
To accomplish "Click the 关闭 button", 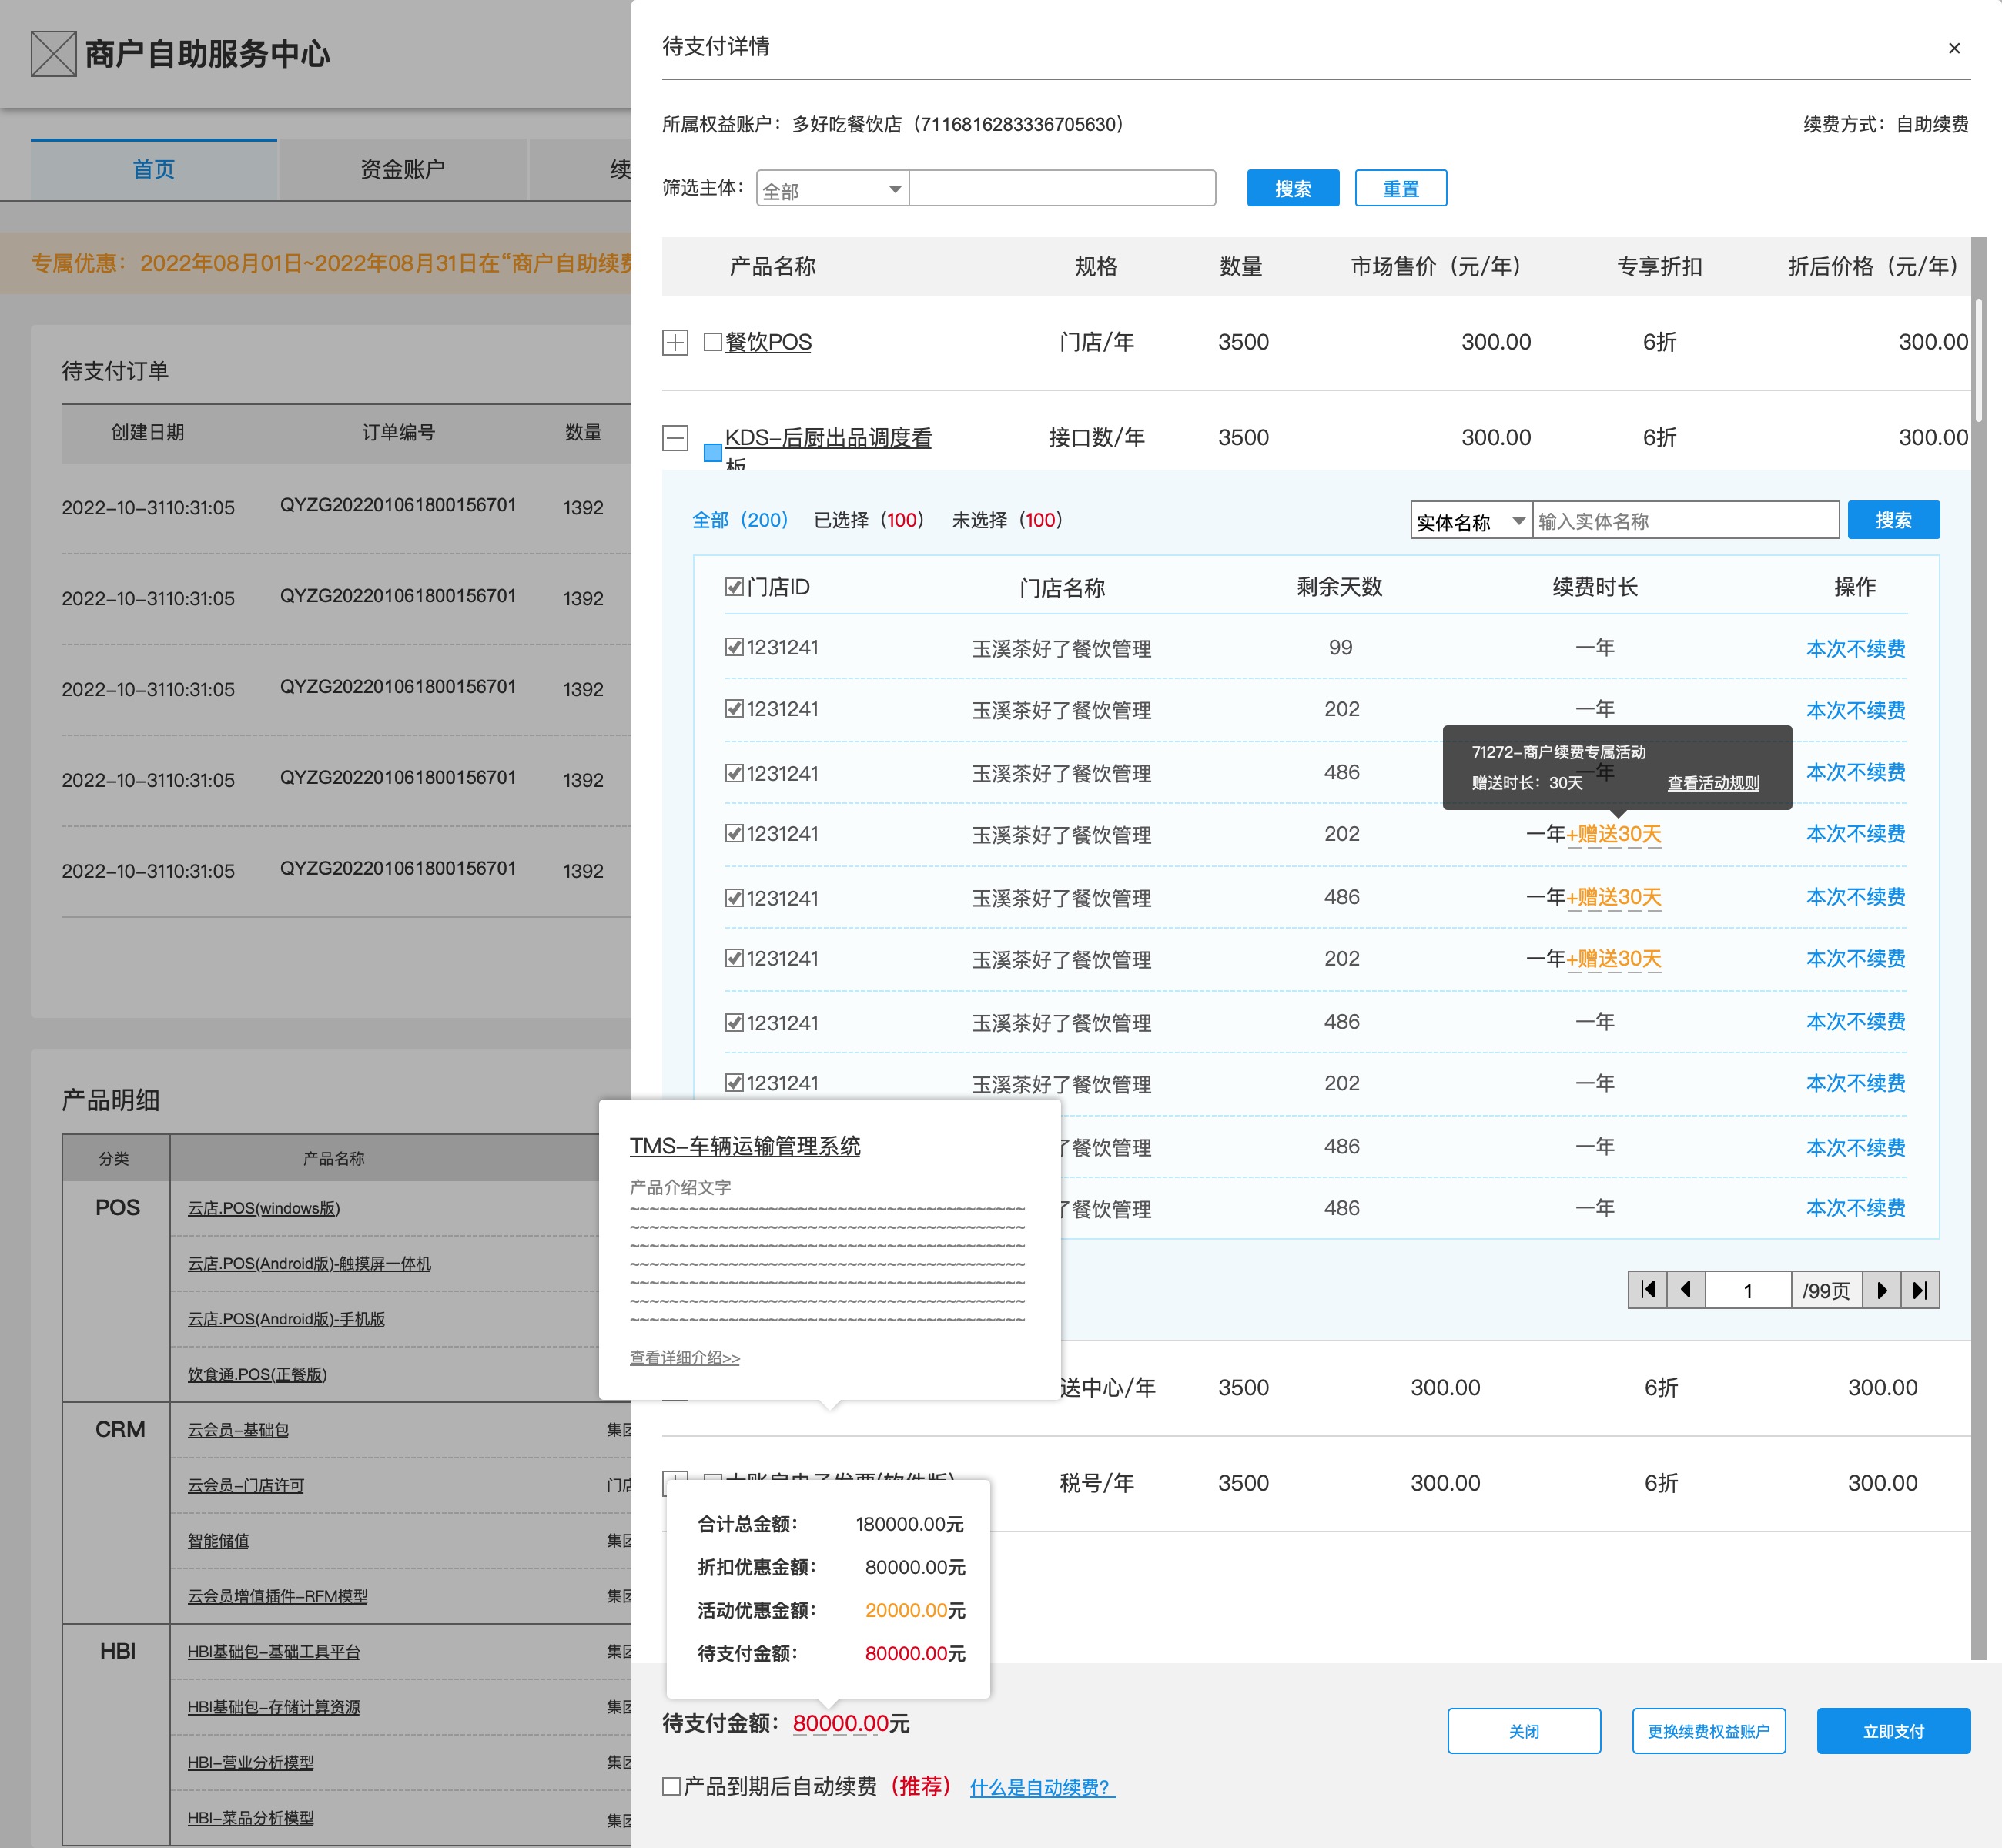I will tap(1524, 1731).
